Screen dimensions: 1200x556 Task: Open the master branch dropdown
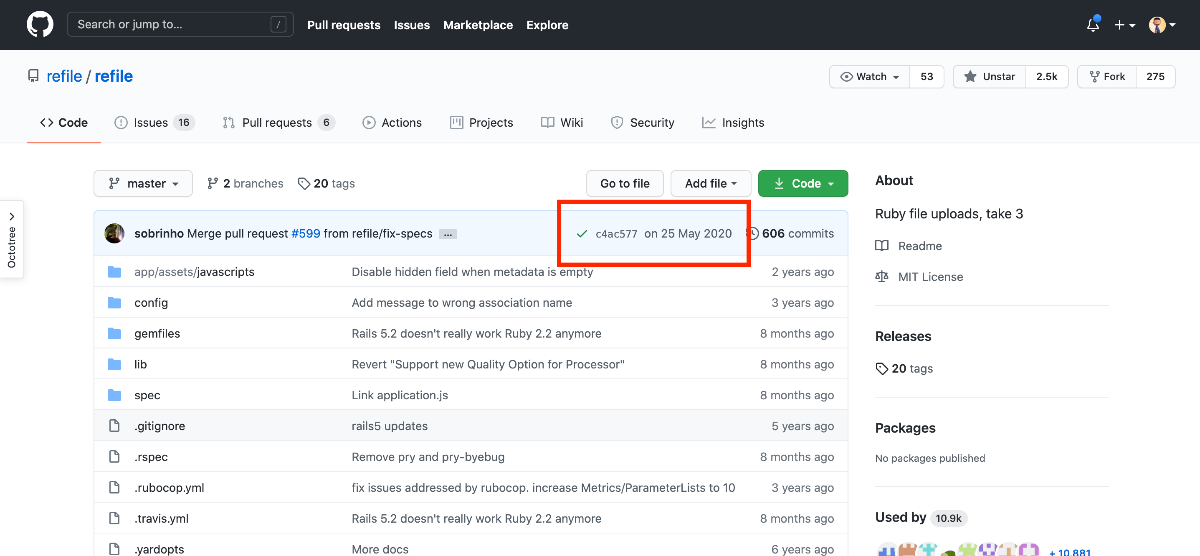pyautogui.click(x=142, y=183)
